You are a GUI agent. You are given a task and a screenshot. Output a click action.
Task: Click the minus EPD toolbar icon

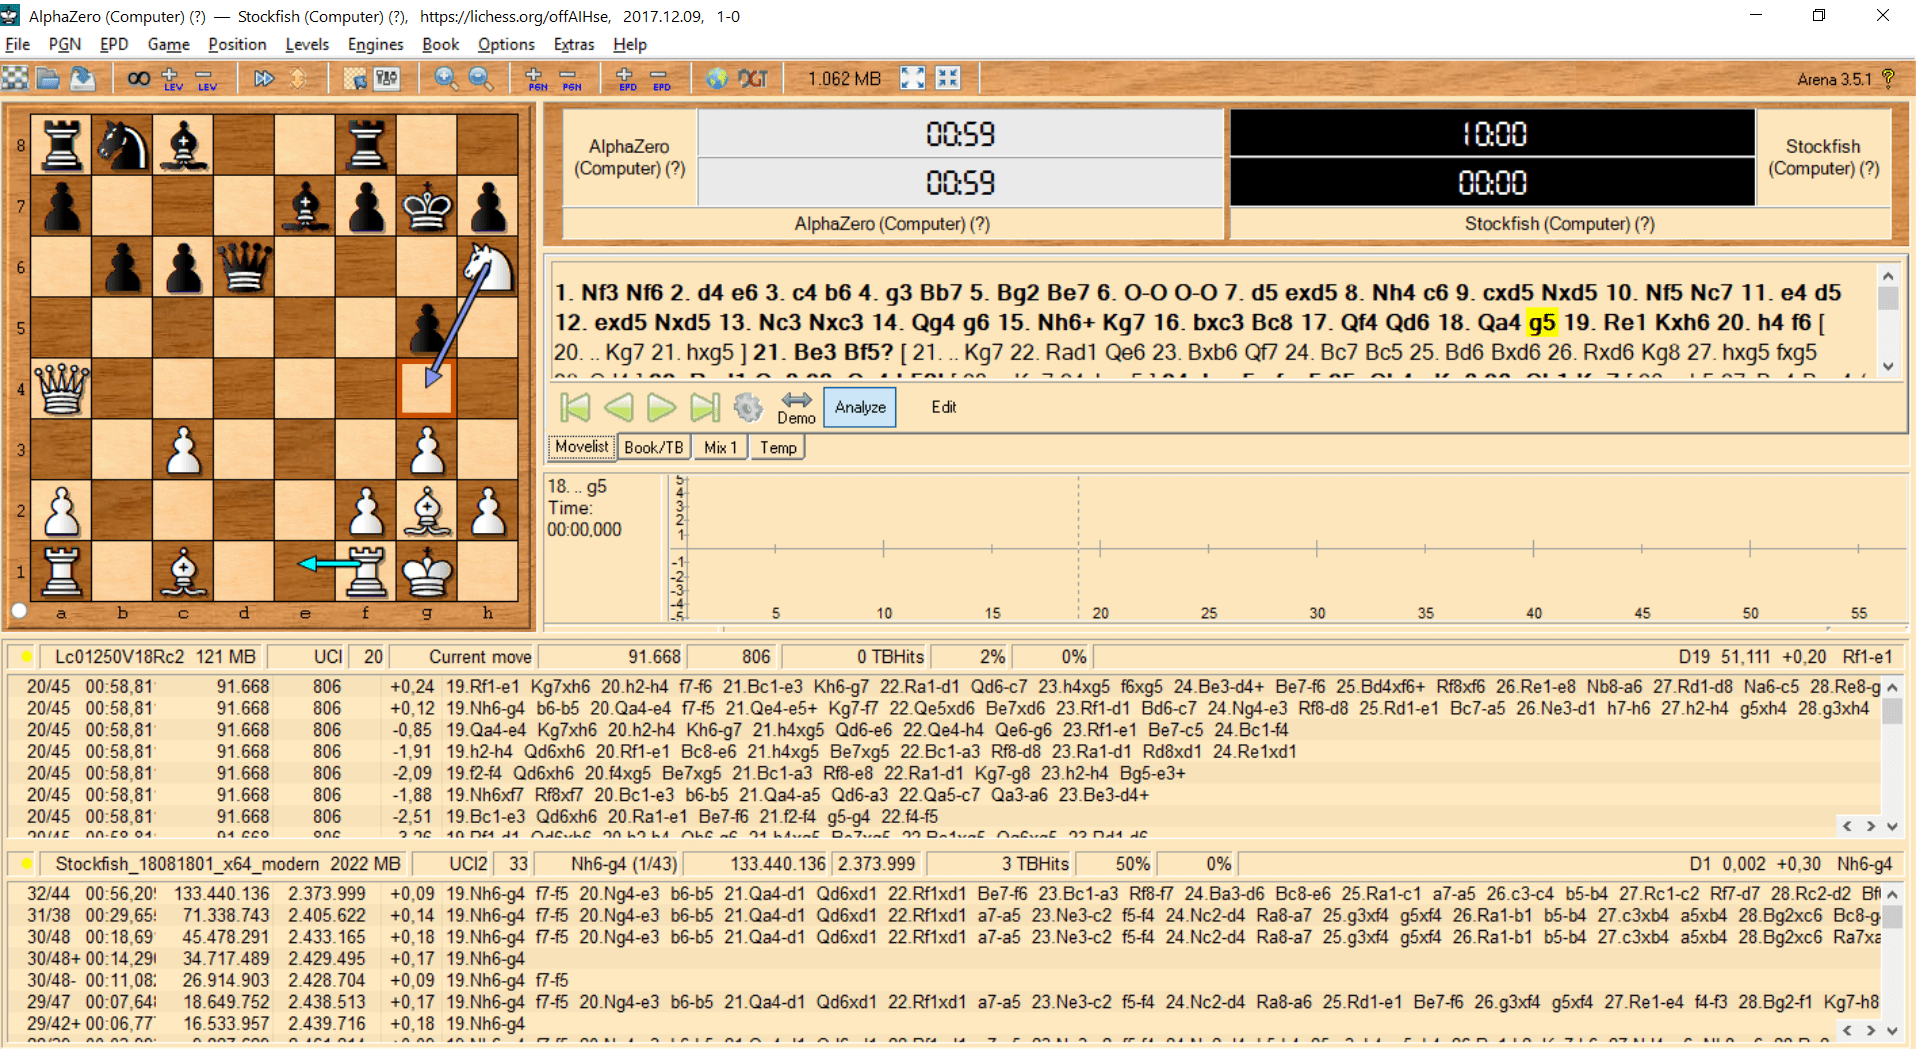click(660, 78)
